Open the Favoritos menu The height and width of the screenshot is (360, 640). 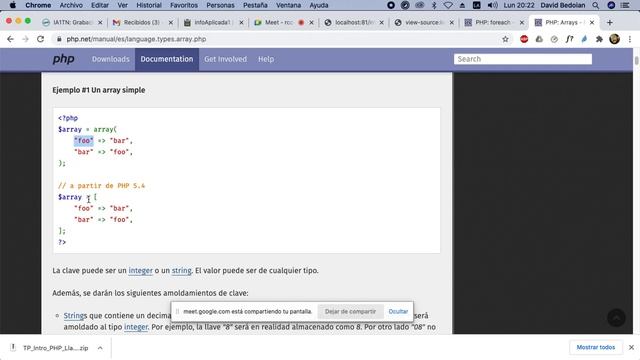[x=184, y=5]
